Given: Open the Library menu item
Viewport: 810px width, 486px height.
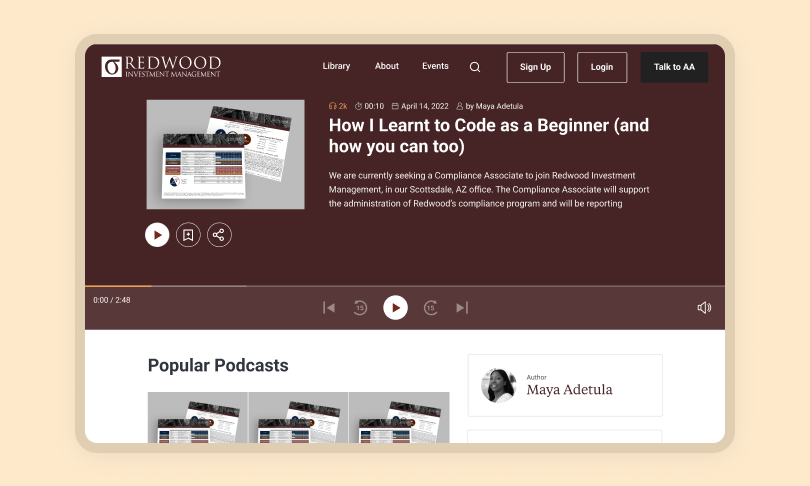Looking at the screenshot, I should pyautogui.click(x=336, y=66).
